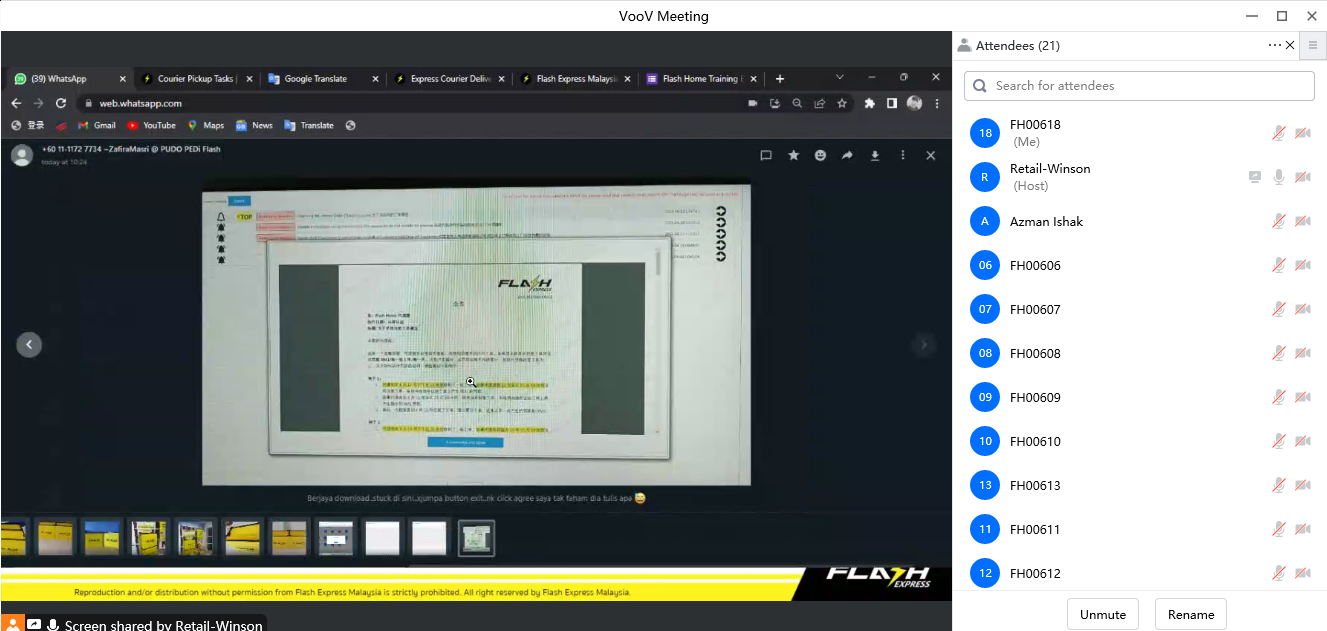Click muted microphone icon for Azman Ishak

[x=1279, y=221]
